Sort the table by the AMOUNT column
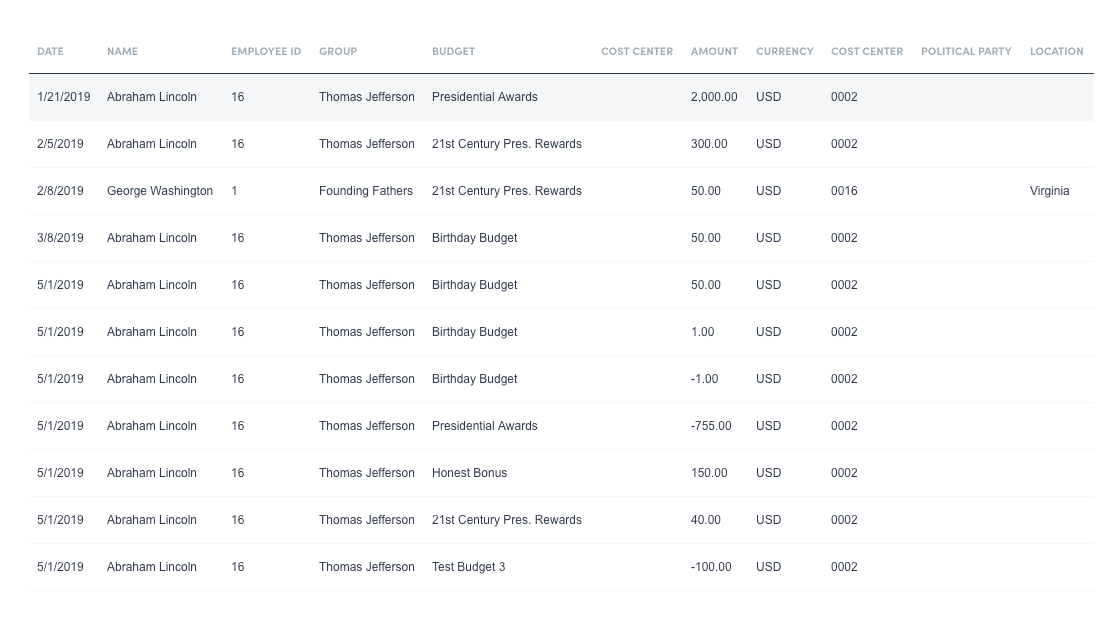Image resolution: width=1119 pixels, height=617 pixels. [713, 51]
